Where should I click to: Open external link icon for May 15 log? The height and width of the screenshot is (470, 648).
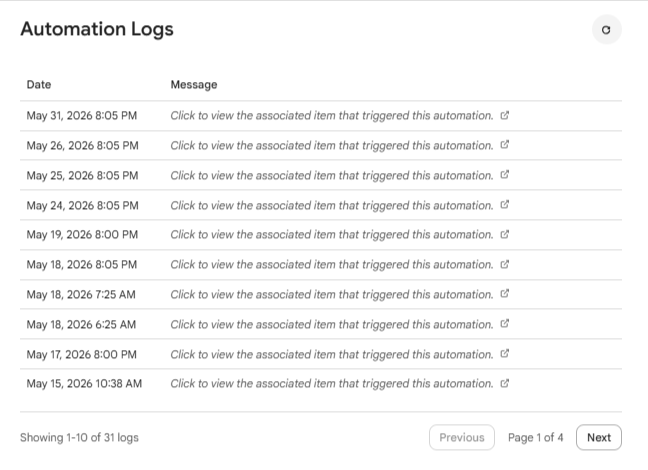(505, 384)
